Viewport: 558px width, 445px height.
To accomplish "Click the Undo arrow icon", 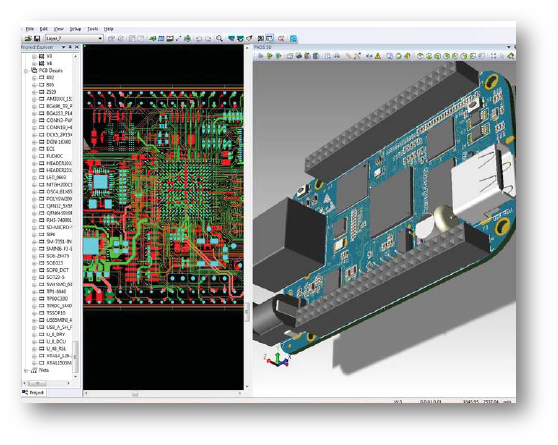I will [199, 39].
